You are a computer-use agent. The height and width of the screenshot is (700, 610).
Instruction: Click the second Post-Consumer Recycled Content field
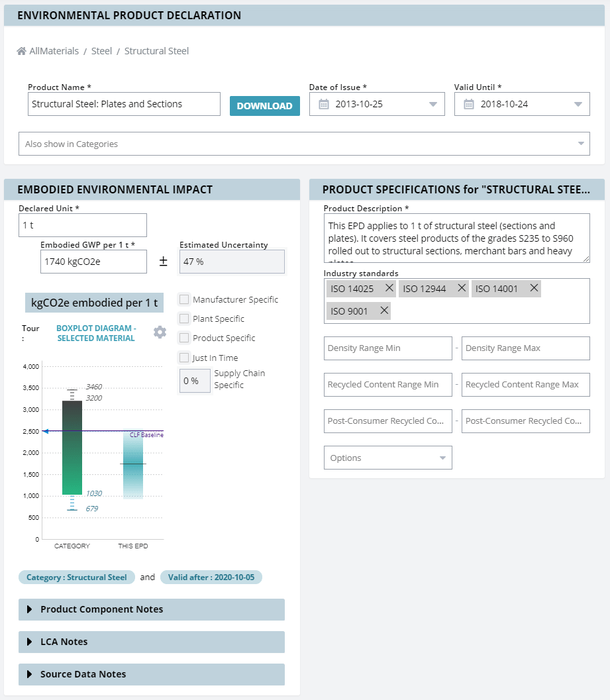(x=525, y=421)
